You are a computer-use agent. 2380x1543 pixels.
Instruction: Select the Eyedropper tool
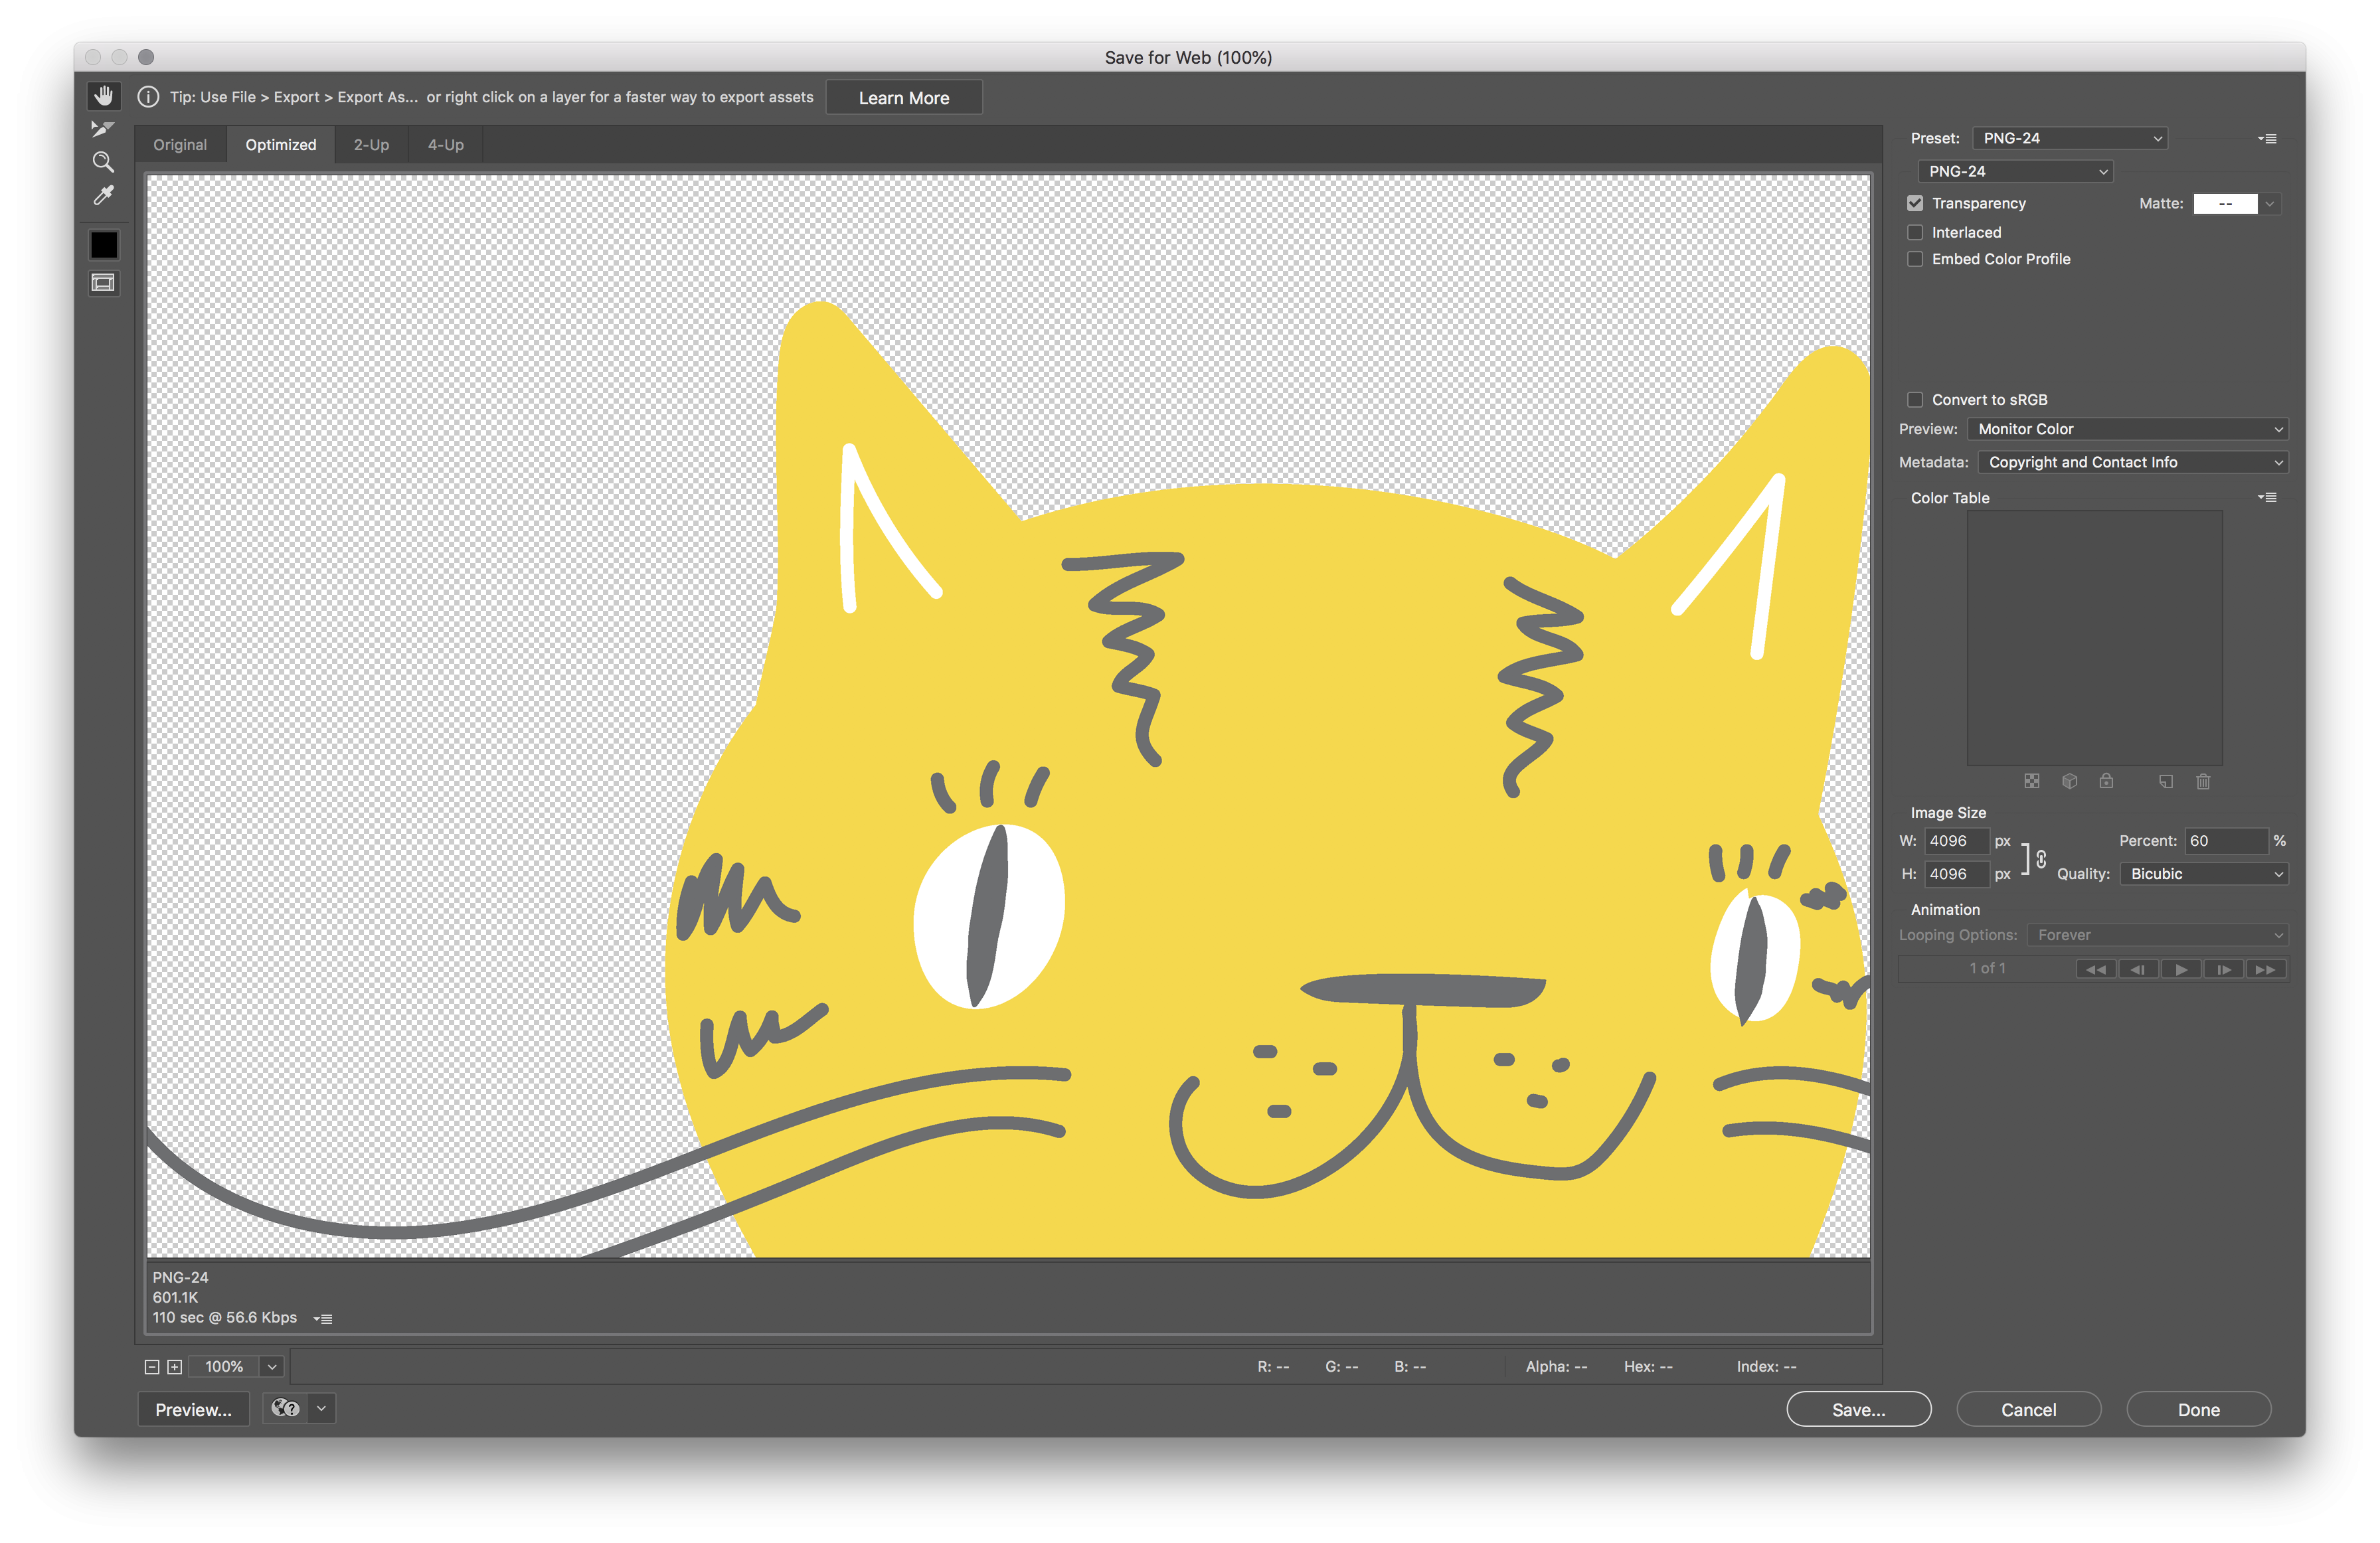point(103,196)
